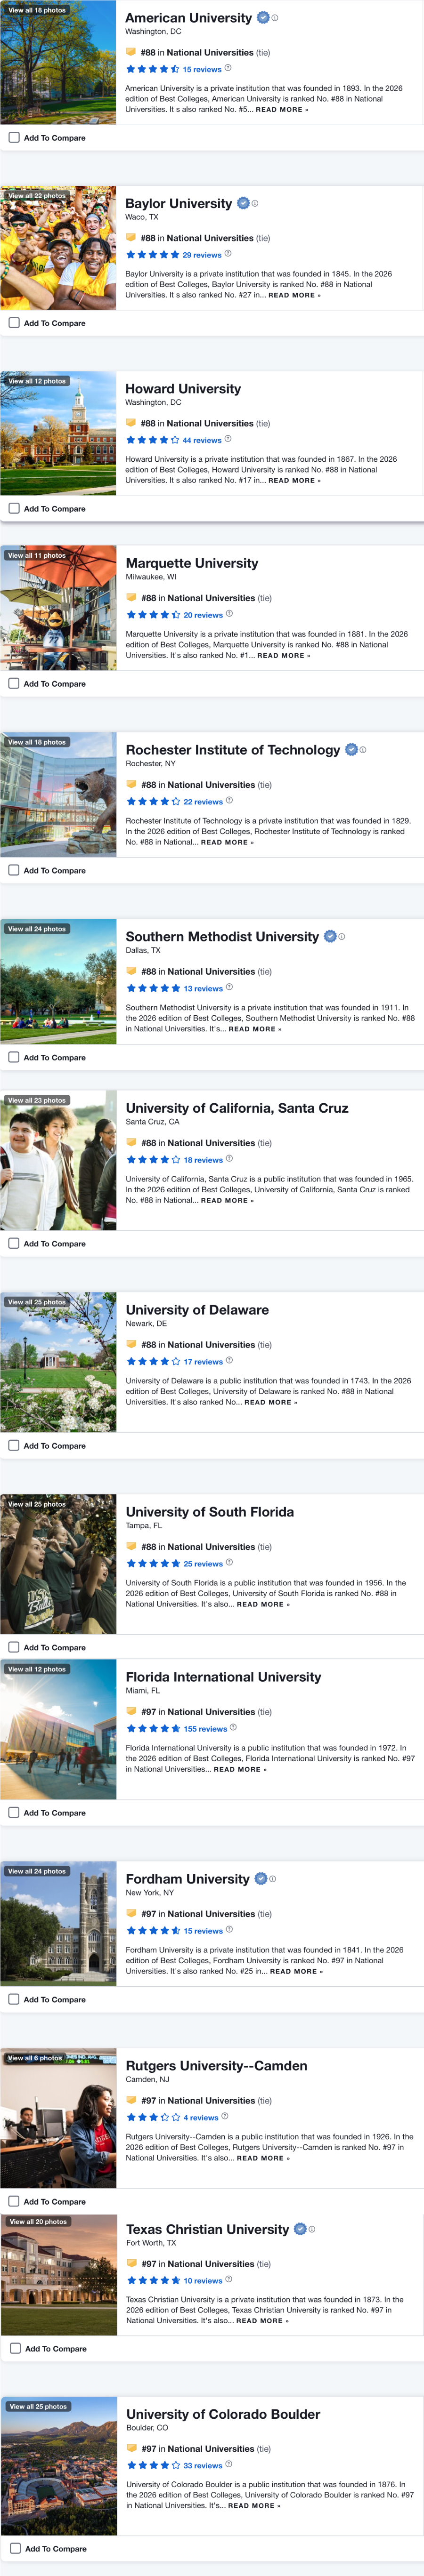
Task: Expand Read More for University of South Florida
Action: tap(263, 1604)
